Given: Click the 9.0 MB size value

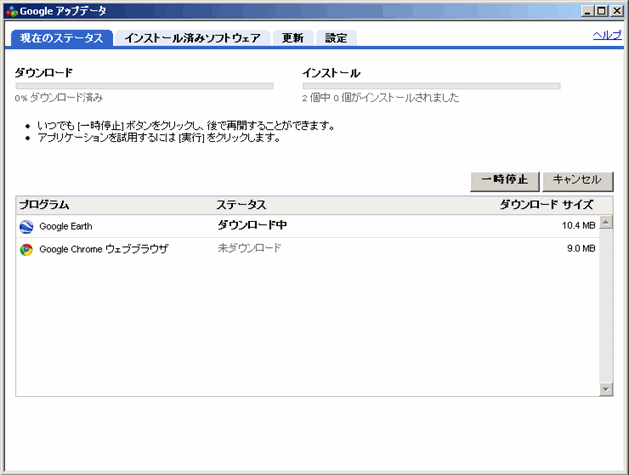Looking at the screenshot, I should tap(581, 249).
